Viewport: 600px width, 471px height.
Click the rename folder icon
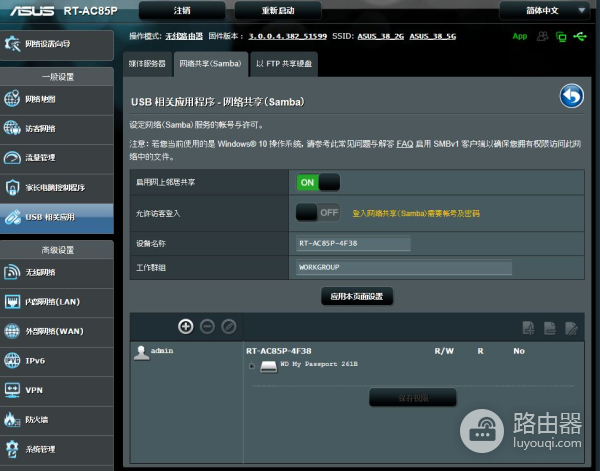tap(571, 328)
